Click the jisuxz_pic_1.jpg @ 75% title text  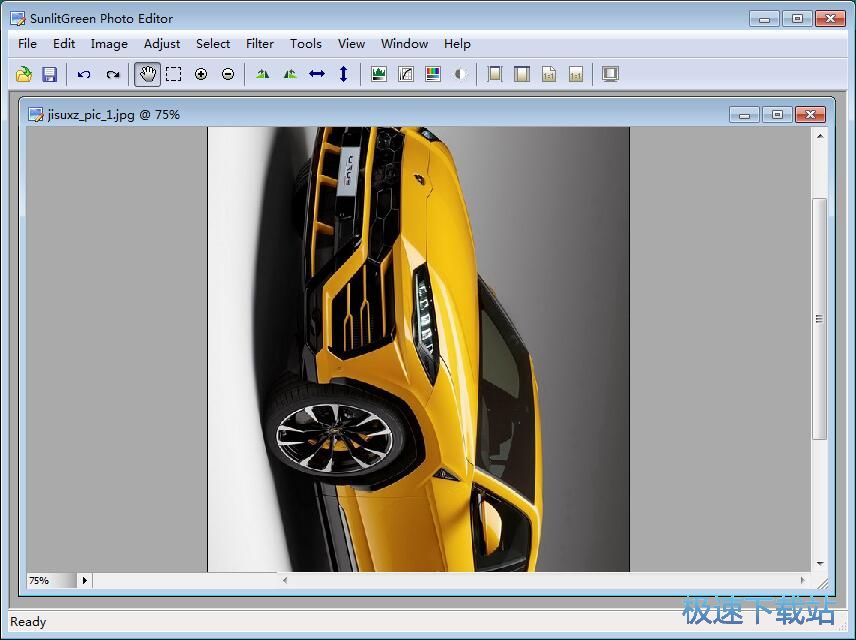[x=114, y=115]
